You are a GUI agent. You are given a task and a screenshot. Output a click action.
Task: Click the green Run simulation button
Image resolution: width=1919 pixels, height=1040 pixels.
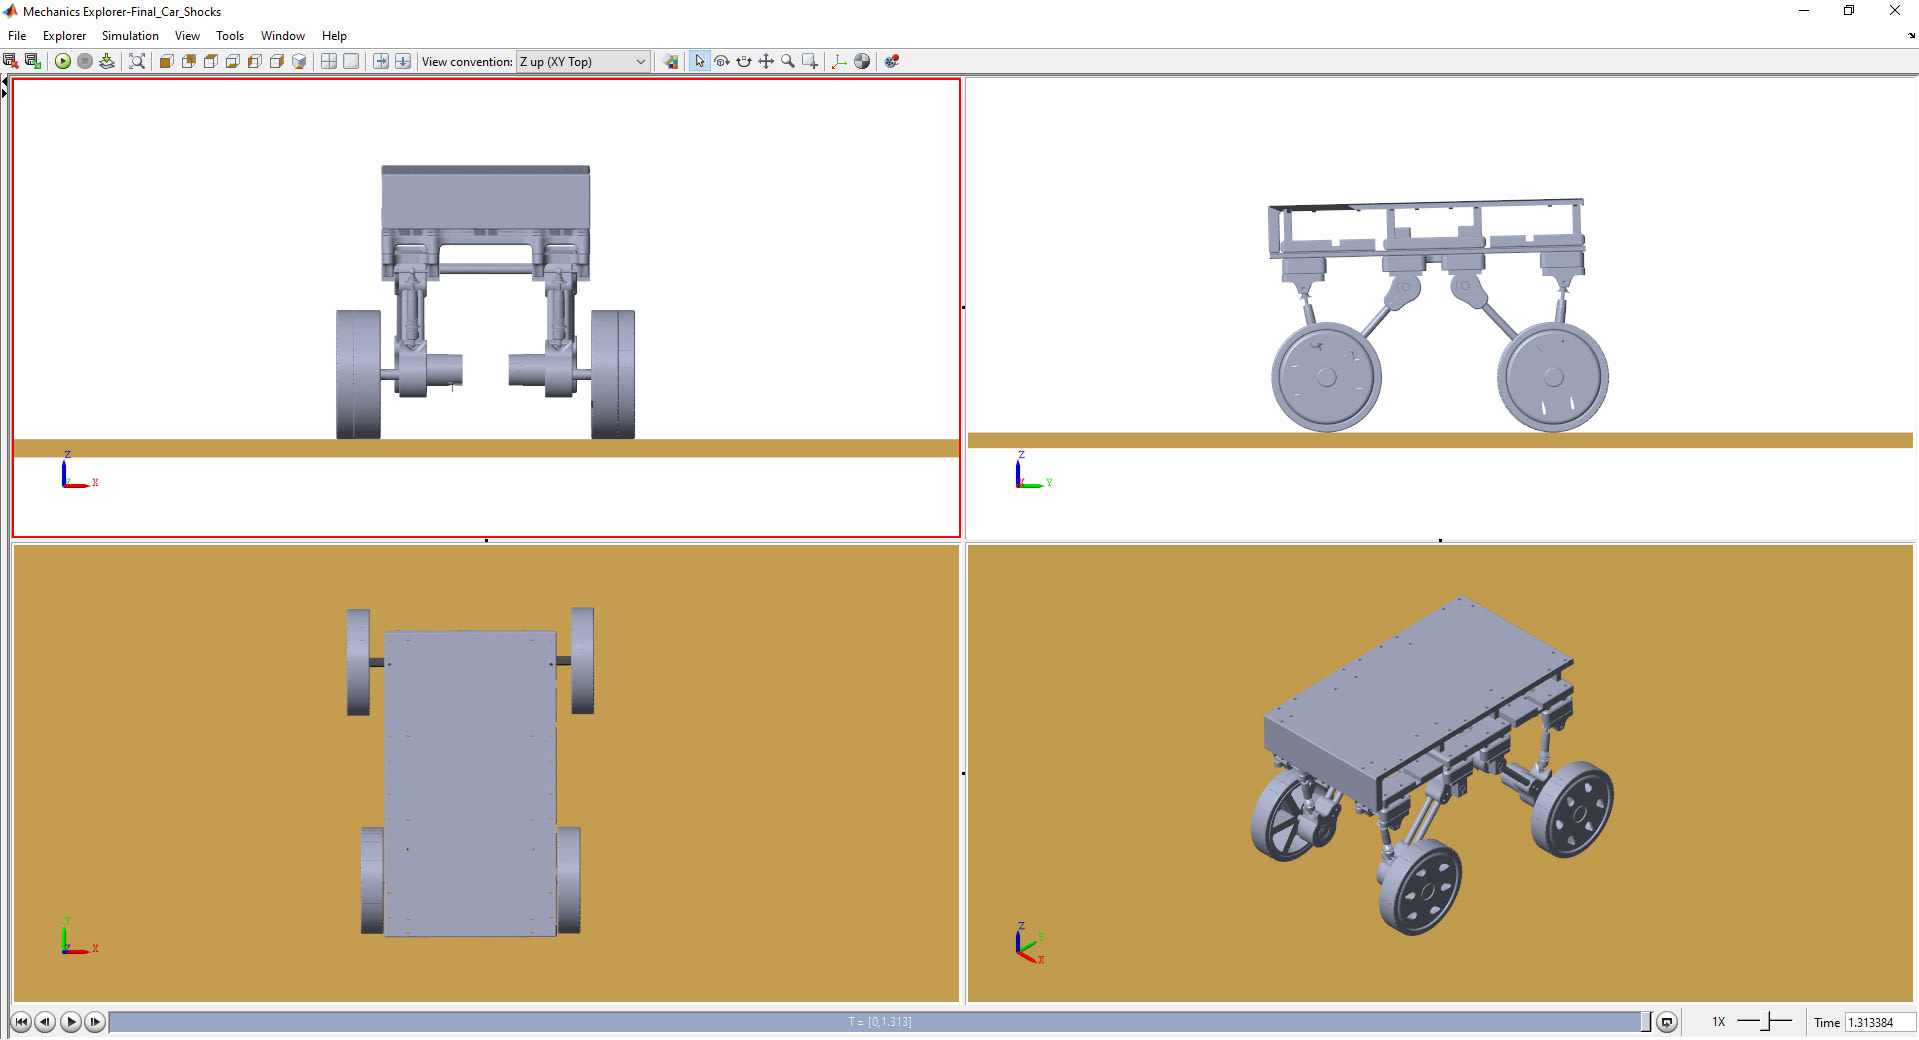pyautogui.click(x=62, y=62)
